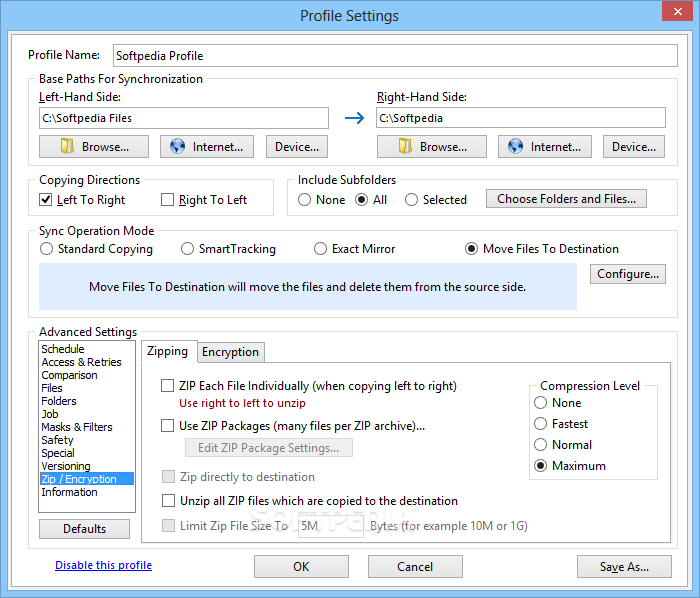Open Schedule advanced settings
The width and height of the screenshot is (700, 598).
[x=63, y=349]
